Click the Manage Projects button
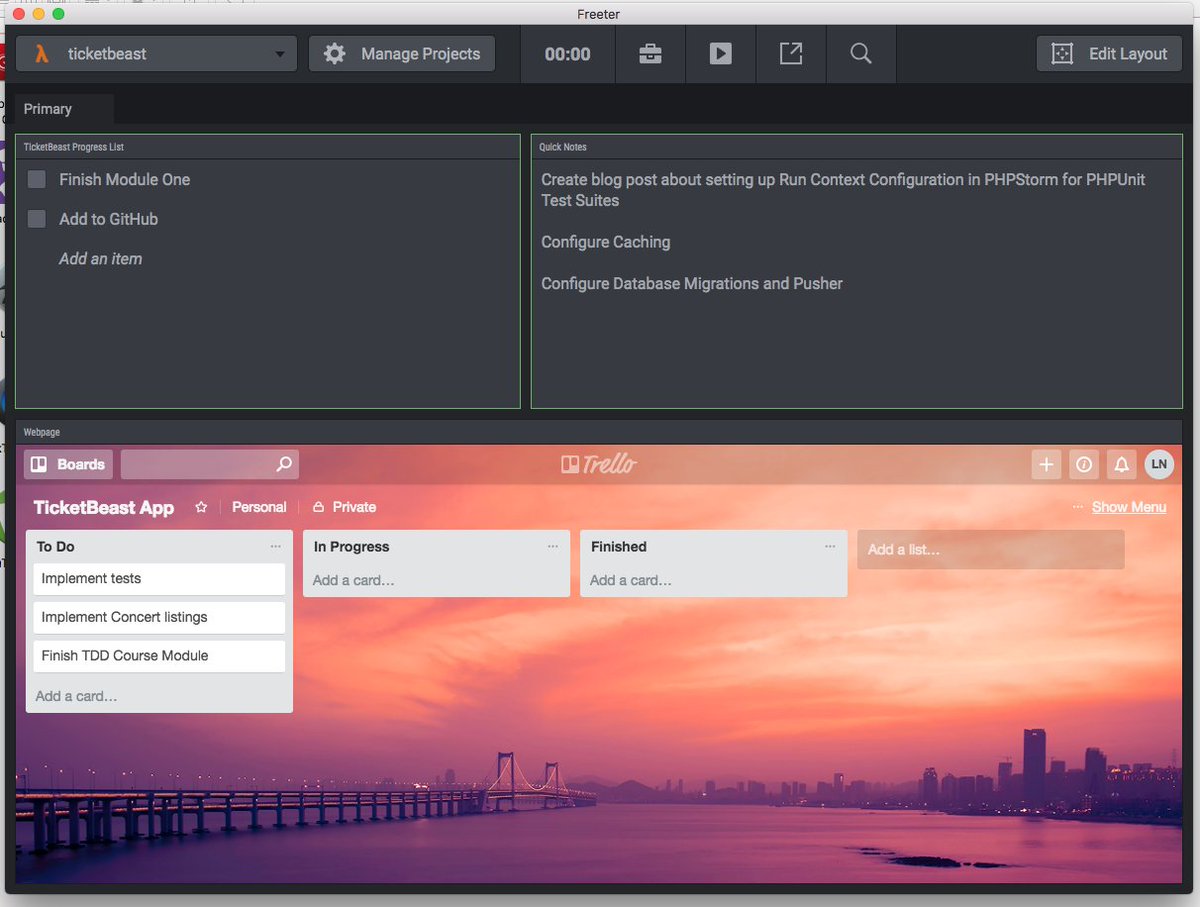This screenshot has height=907, width=1200. (402, 54)
